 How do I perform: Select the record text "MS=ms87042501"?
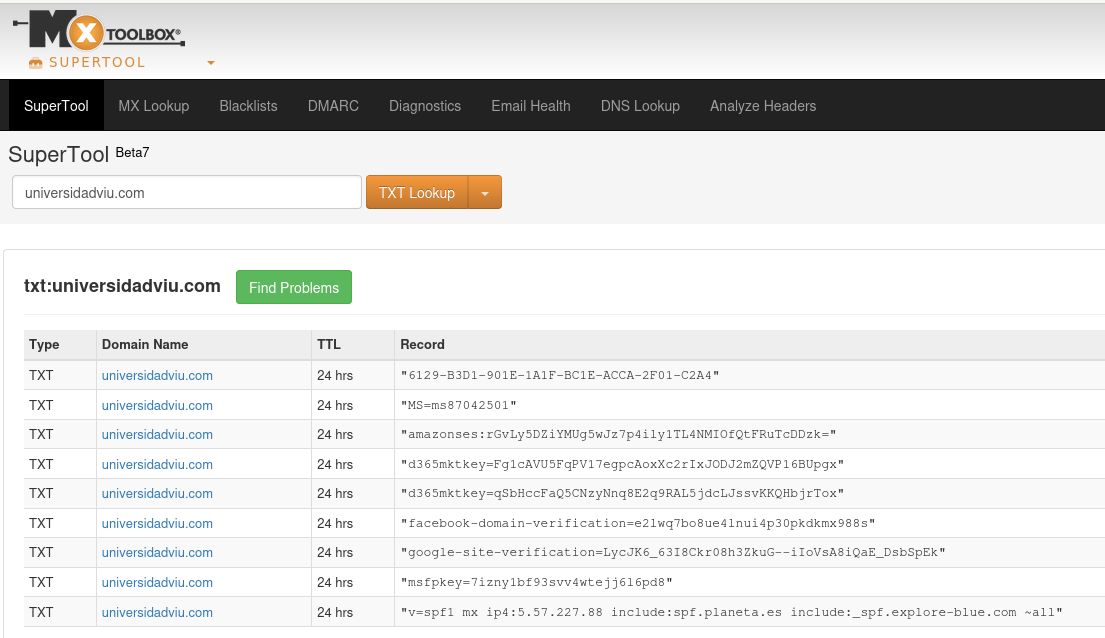tap(458, 405)
